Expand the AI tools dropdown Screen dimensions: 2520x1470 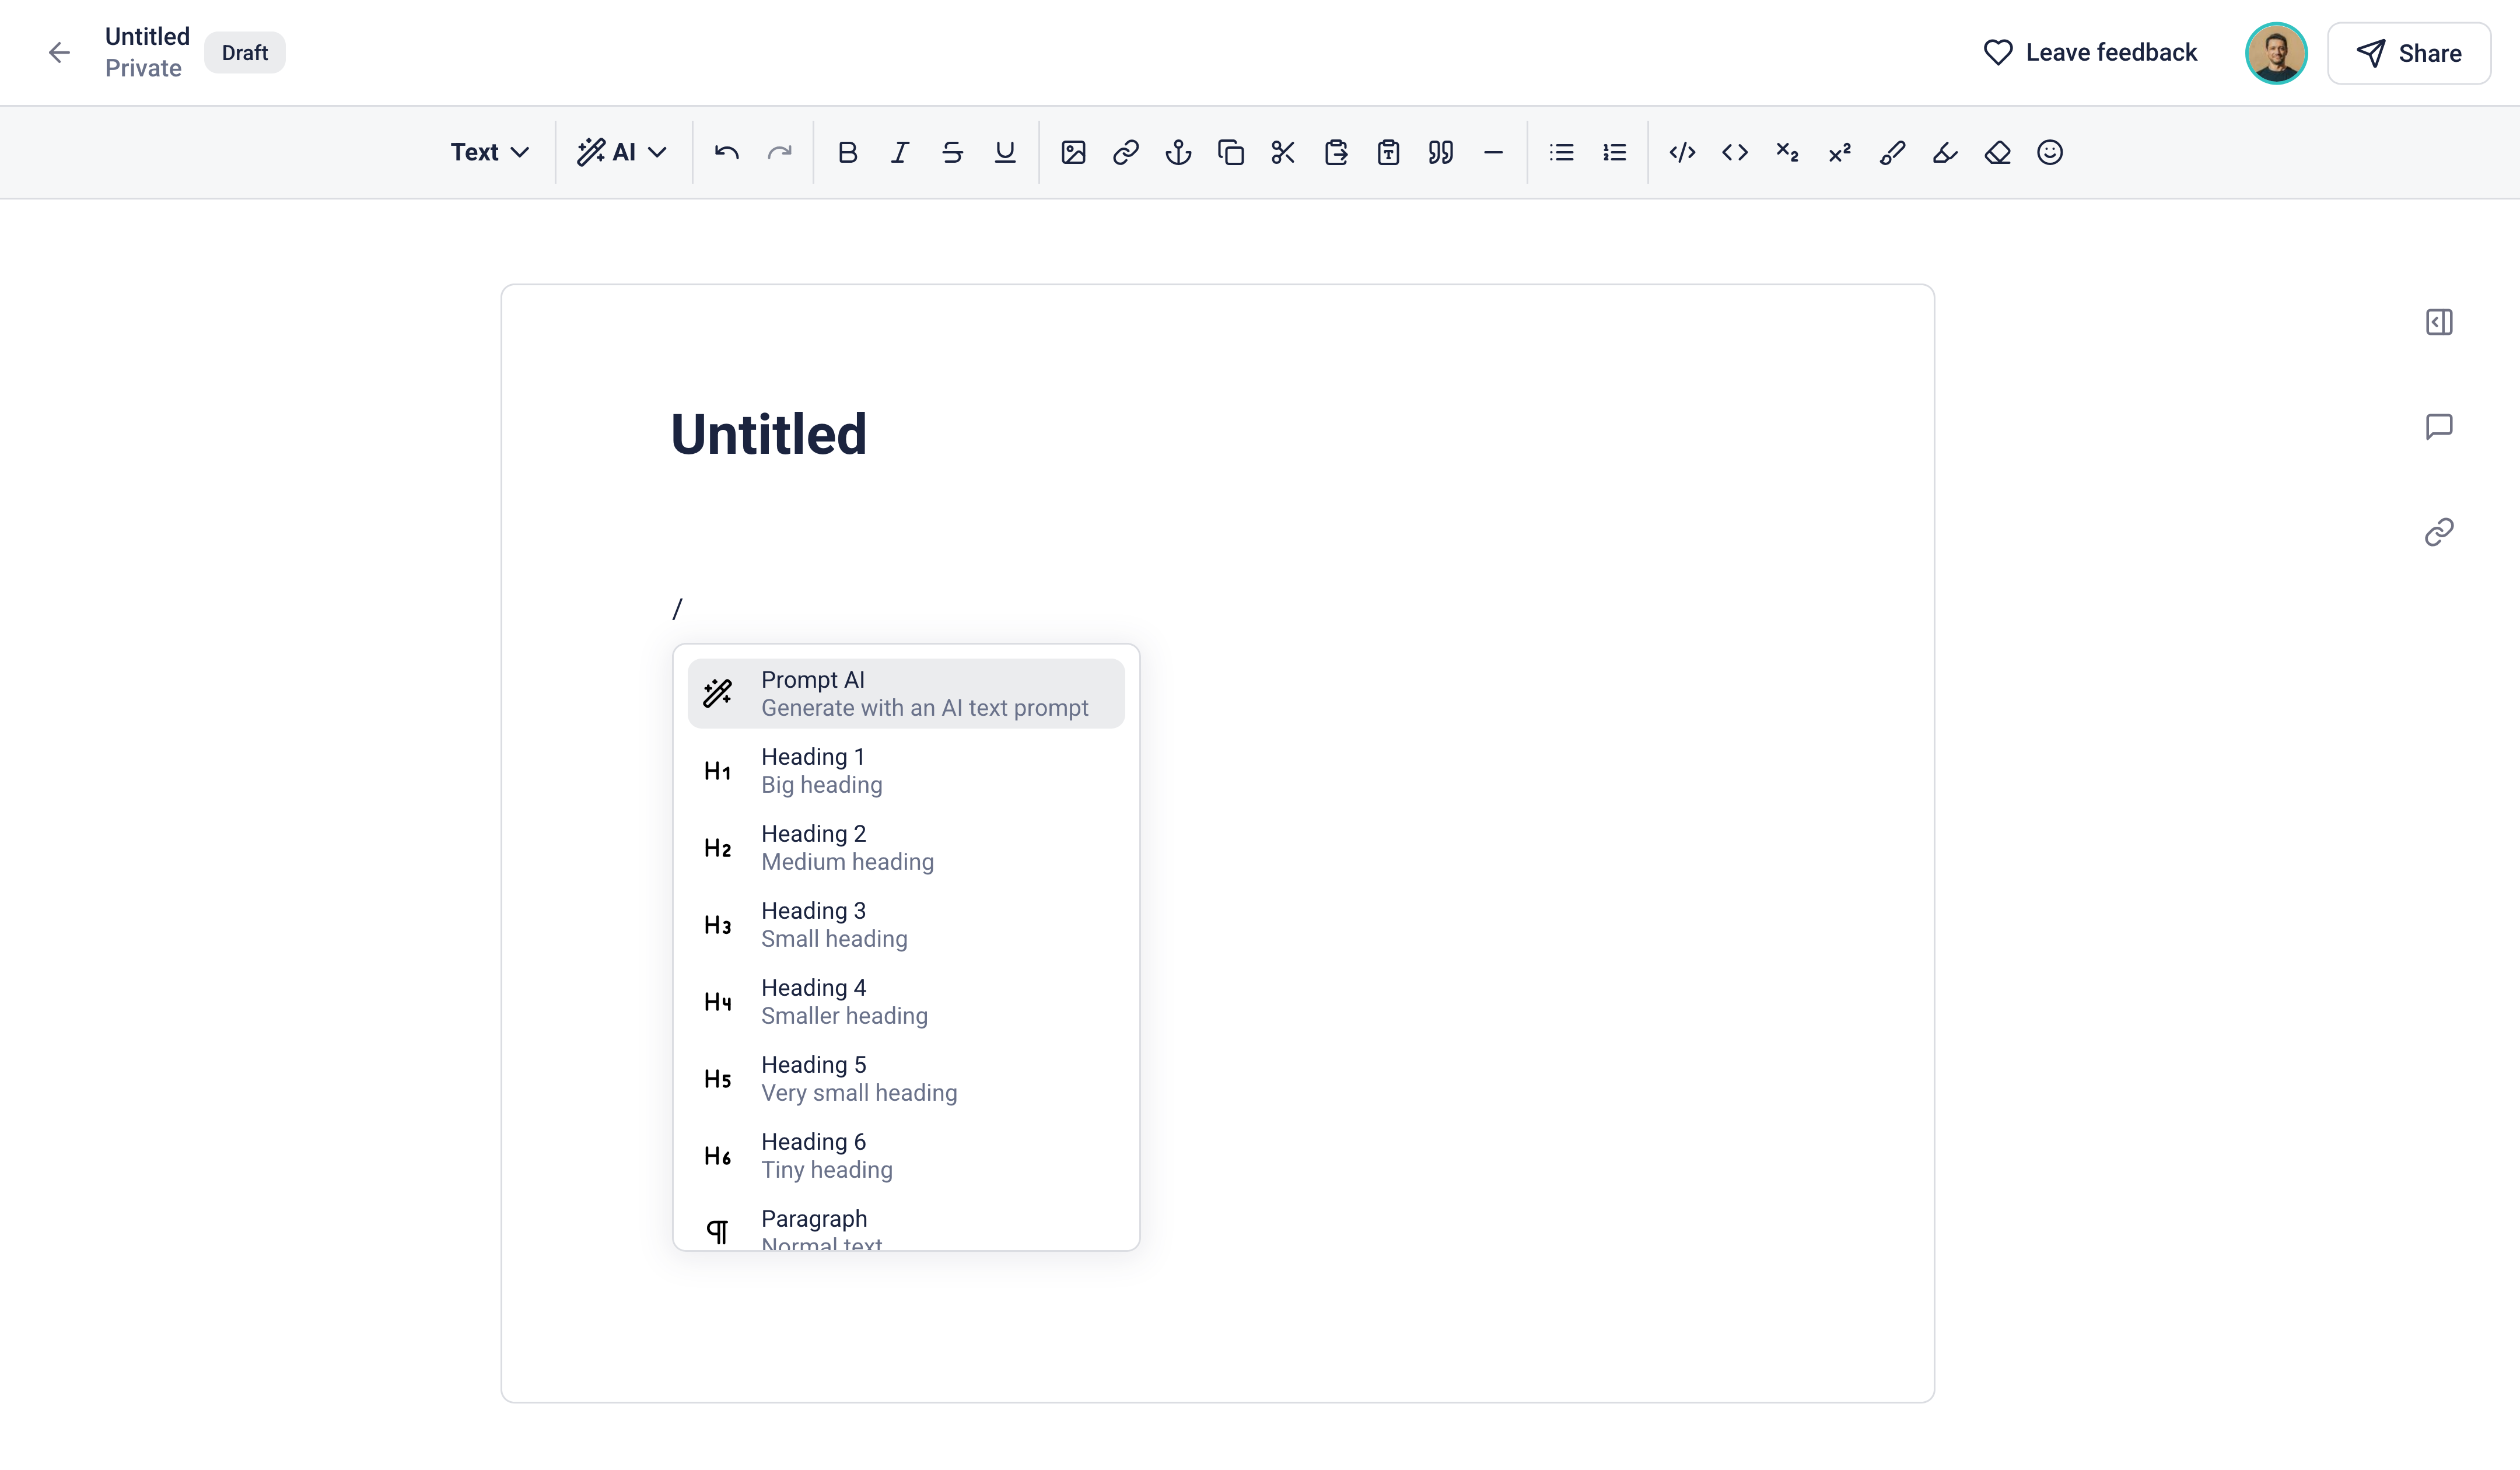[x=621, y=152]
